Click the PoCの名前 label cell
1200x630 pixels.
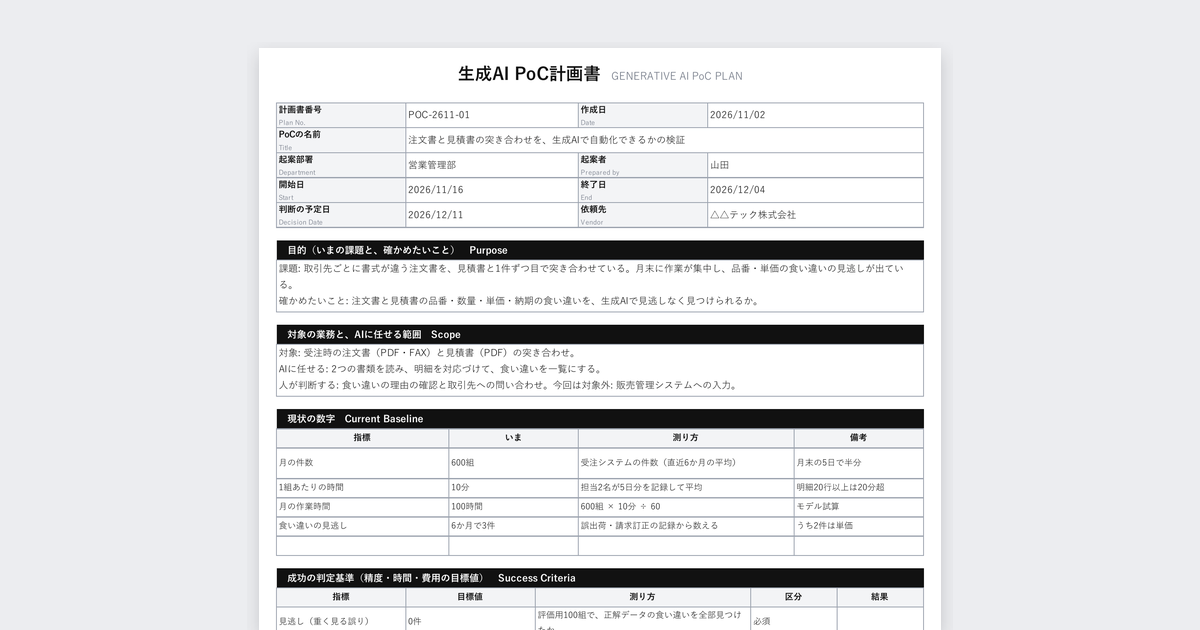[341, 140]
